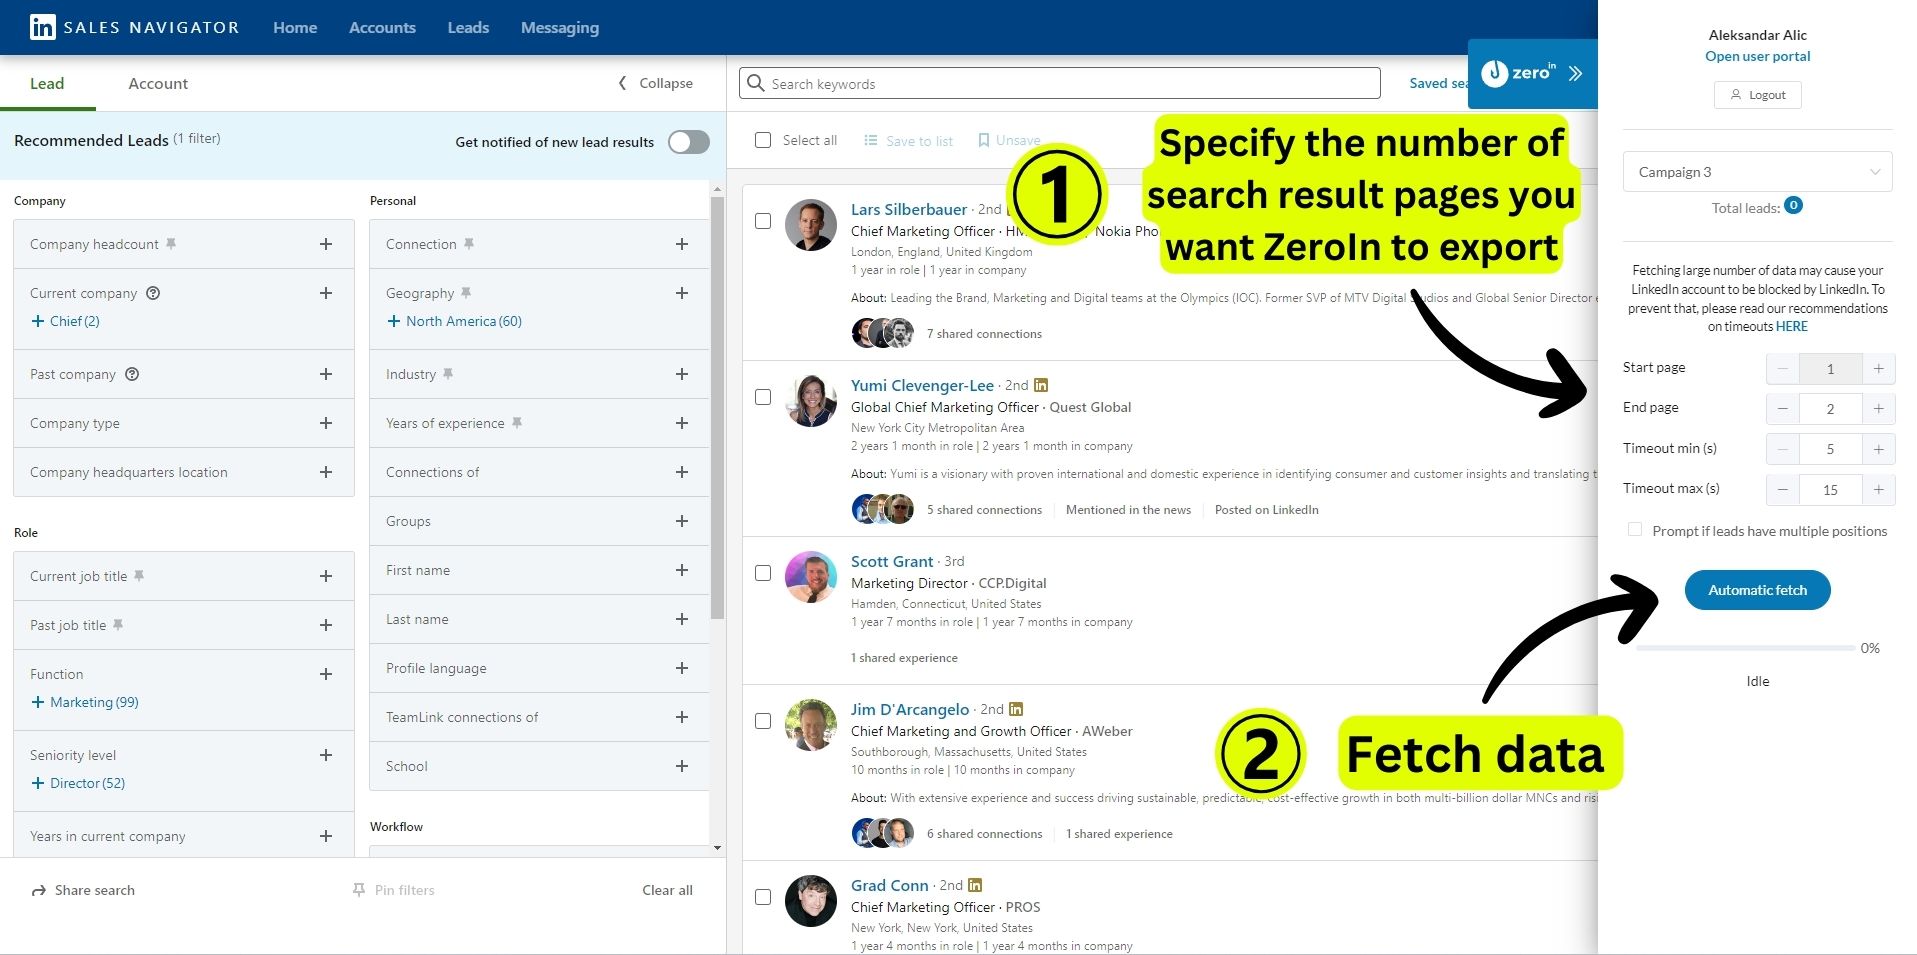Open Messaging in the top navigation

pos(560,27)
